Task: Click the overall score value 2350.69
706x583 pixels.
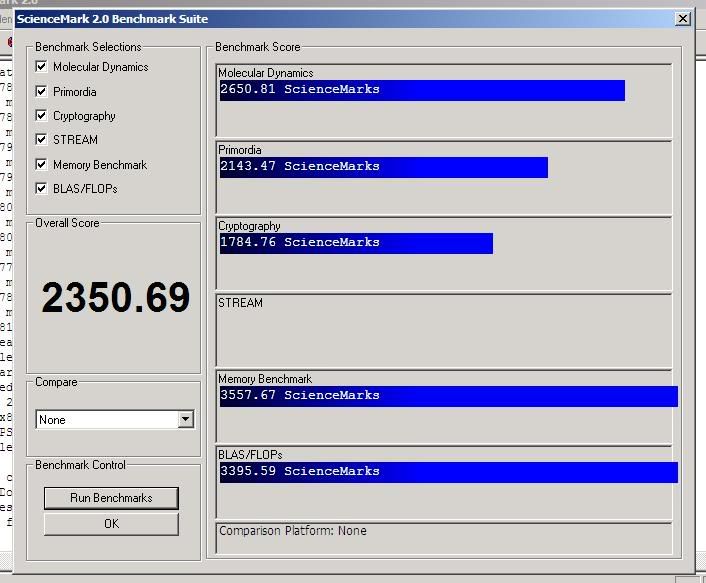Action: pos(116,297)
